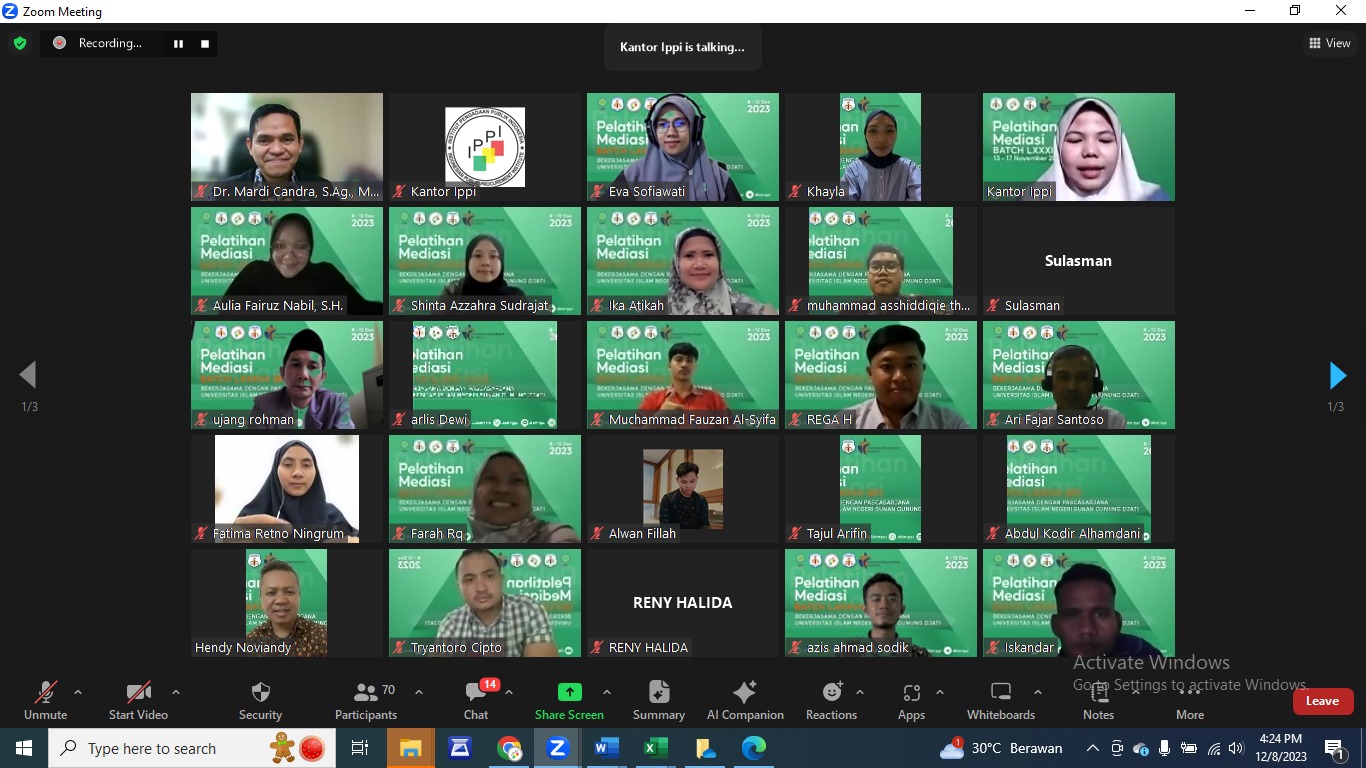Click the name label ujang rohman
The height and width of the screenshot is (768, 1366).
pyautogui.click(x=253, y=419)
